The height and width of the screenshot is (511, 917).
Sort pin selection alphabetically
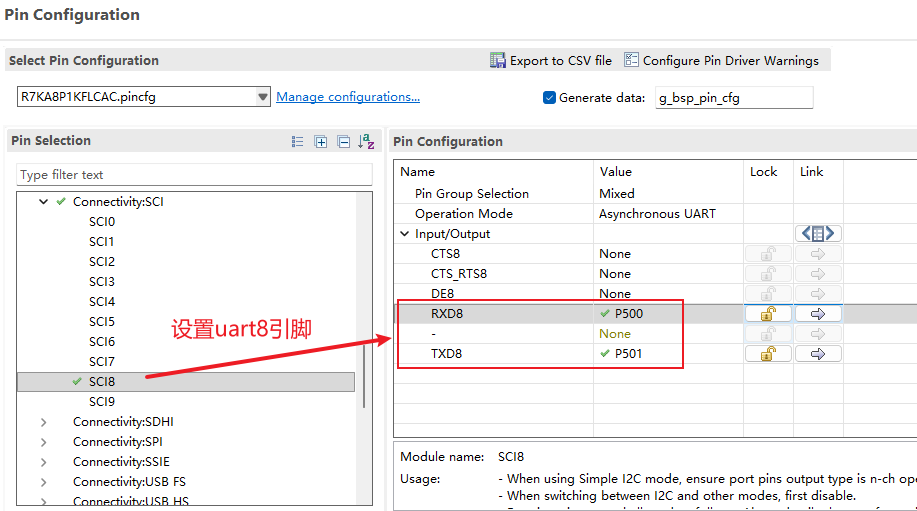point(366,141)
